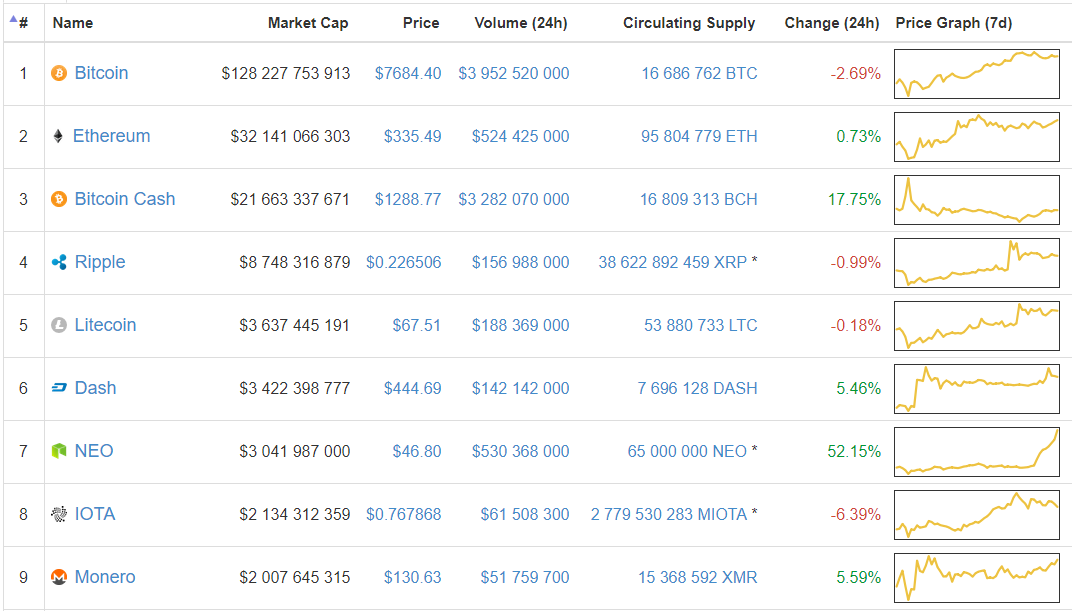Open the Bitcoin 7-day price graph
The image size is (1072, 611).
[977, 73]
